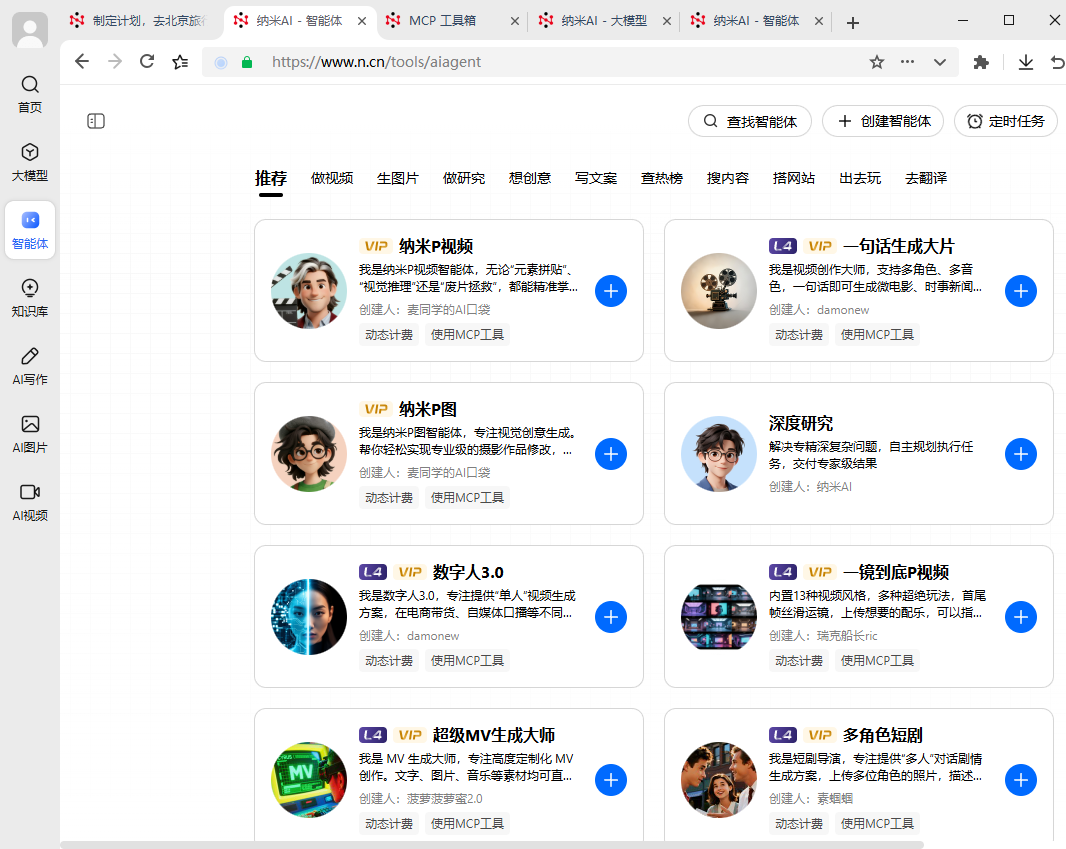Screen dimensions: 1066x849
Task: Click the 一镜到底P视频 card title
Action: (896, 572)
